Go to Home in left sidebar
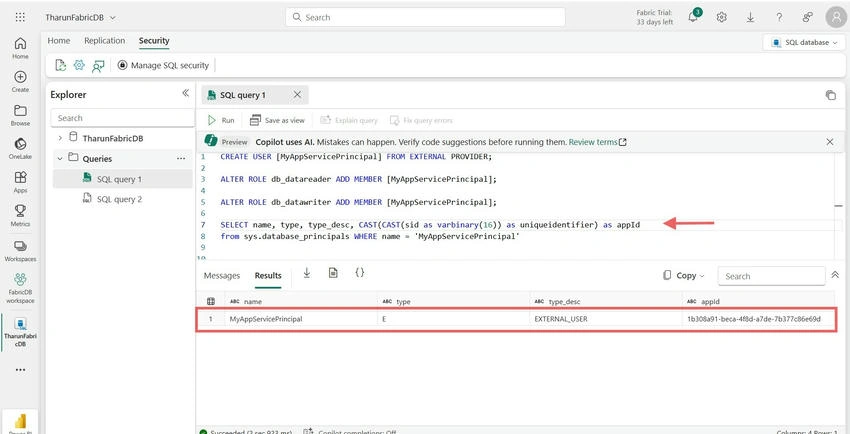This screenshot has height=434, width=850. (20, 48)
